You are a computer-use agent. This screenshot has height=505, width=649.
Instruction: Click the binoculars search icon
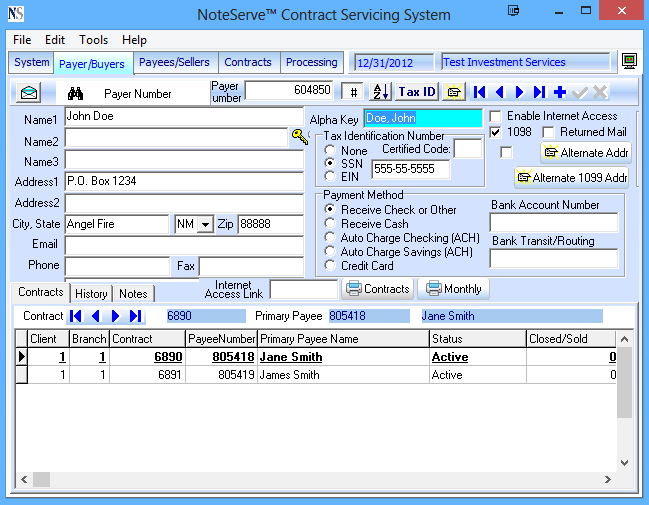click(x=75, y=93)
